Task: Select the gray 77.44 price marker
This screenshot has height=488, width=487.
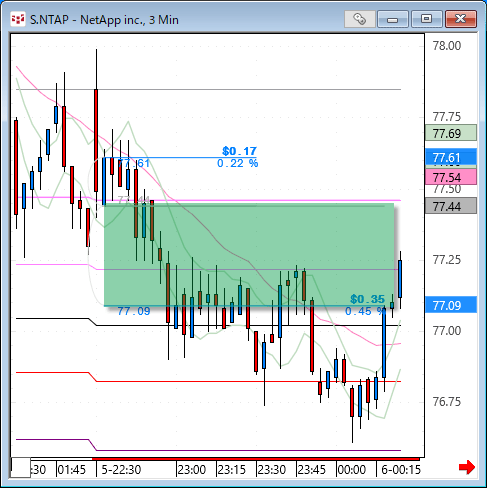Action: pyautogui.click(x=451, y=206)
